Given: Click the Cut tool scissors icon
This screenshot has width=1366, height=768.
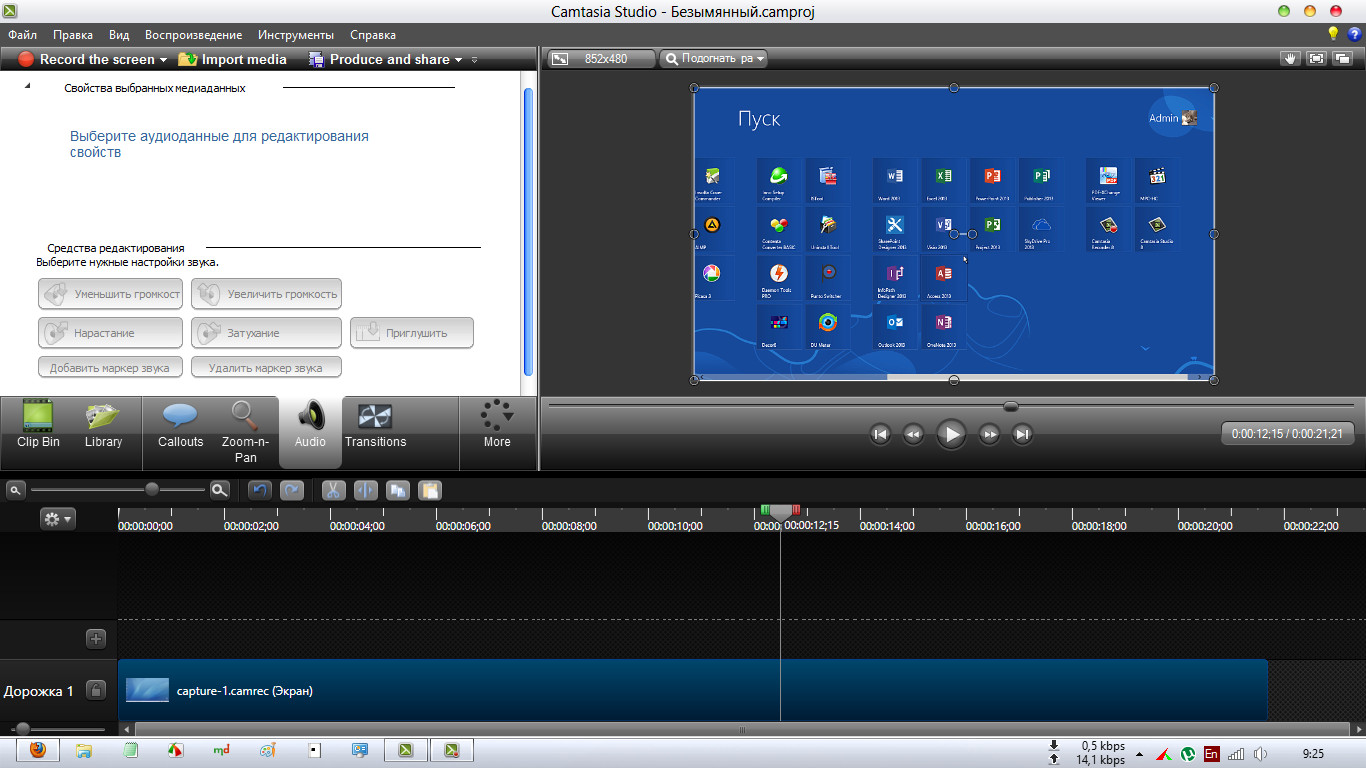Looking at the screenshot, I should 333,490.
